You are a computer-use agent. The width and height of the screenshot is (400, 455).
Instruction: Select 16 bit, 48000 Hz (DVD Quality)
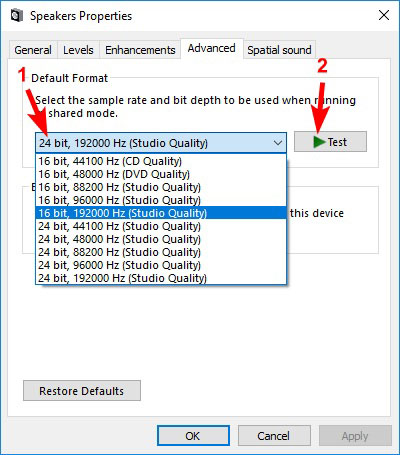[x=161, y=174]
